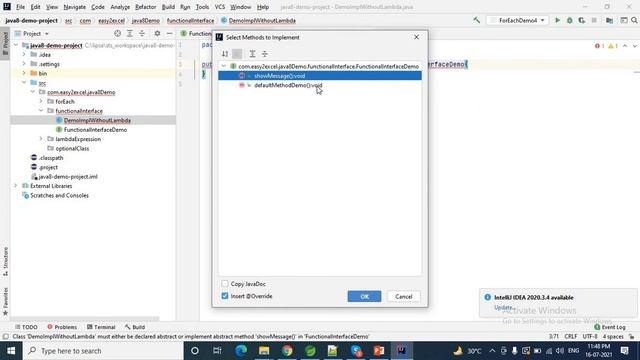
Task: Click the CRLF line separator indicator
Action: [x=571, y=336]
